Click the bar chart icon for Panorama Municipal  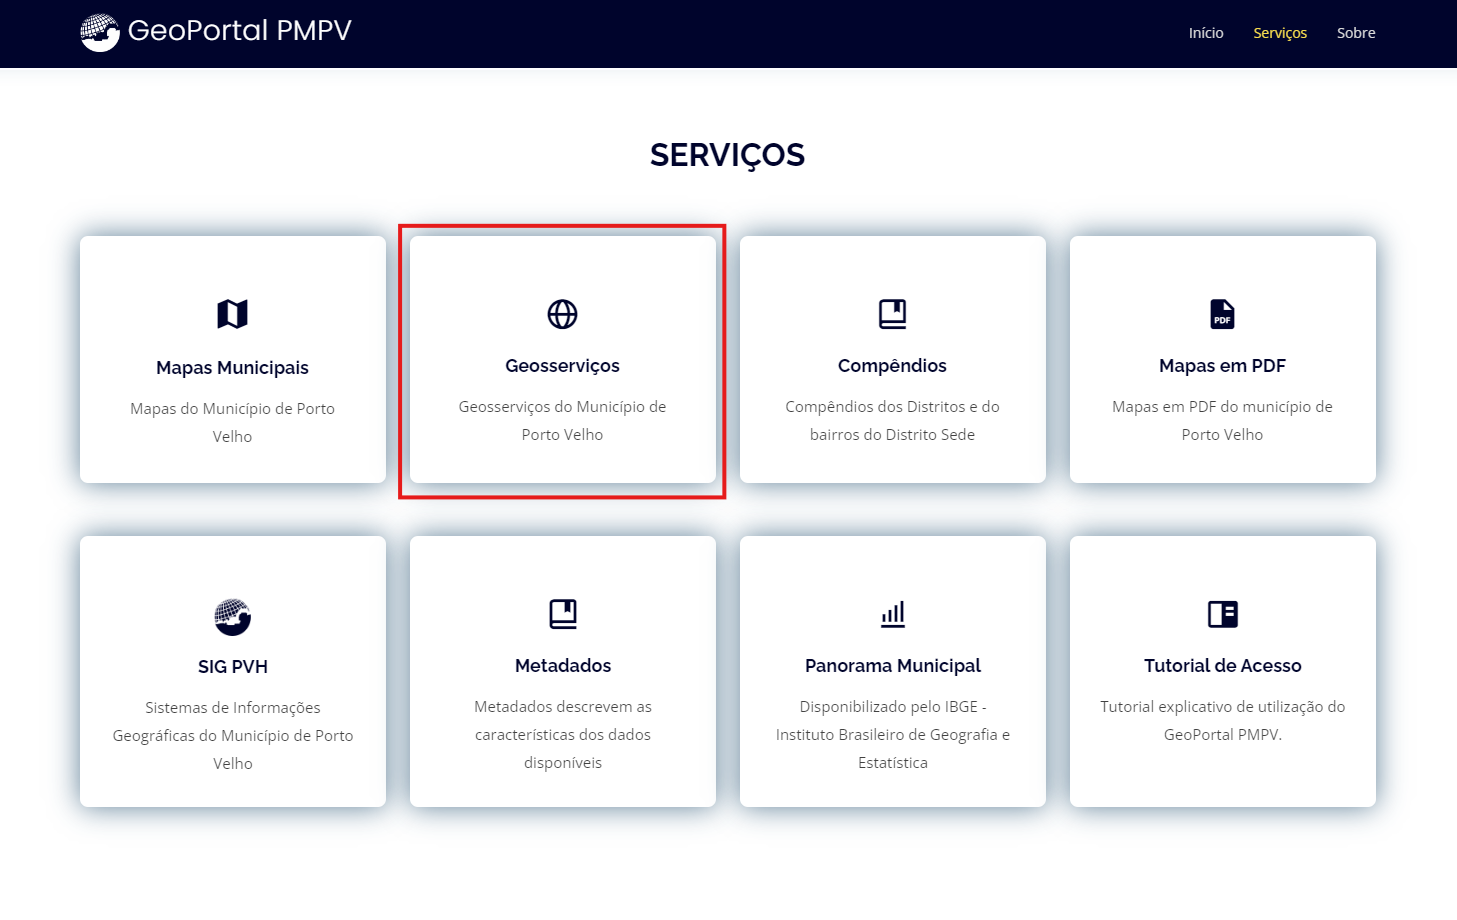point(893,614)
